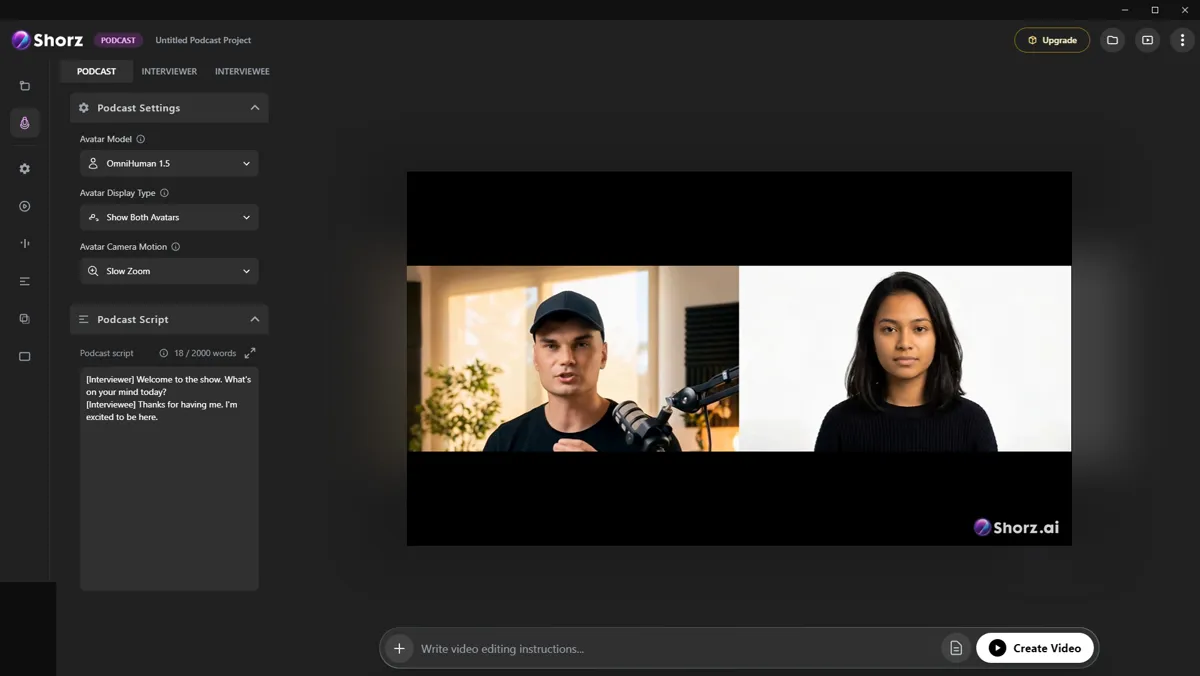1200x676 pixels.
Task: Switch to the INTERVIEWEE tab
Action: [x=242, y=71]
